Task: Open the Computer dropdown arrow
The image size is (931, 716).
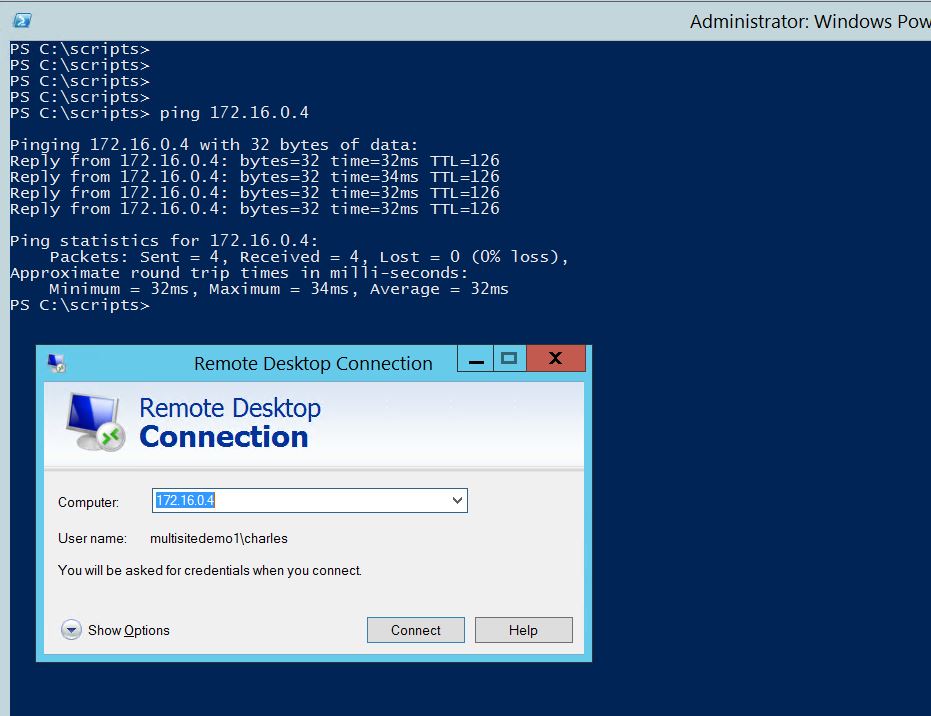Action: pyautogui.click(x=457, y=500)
